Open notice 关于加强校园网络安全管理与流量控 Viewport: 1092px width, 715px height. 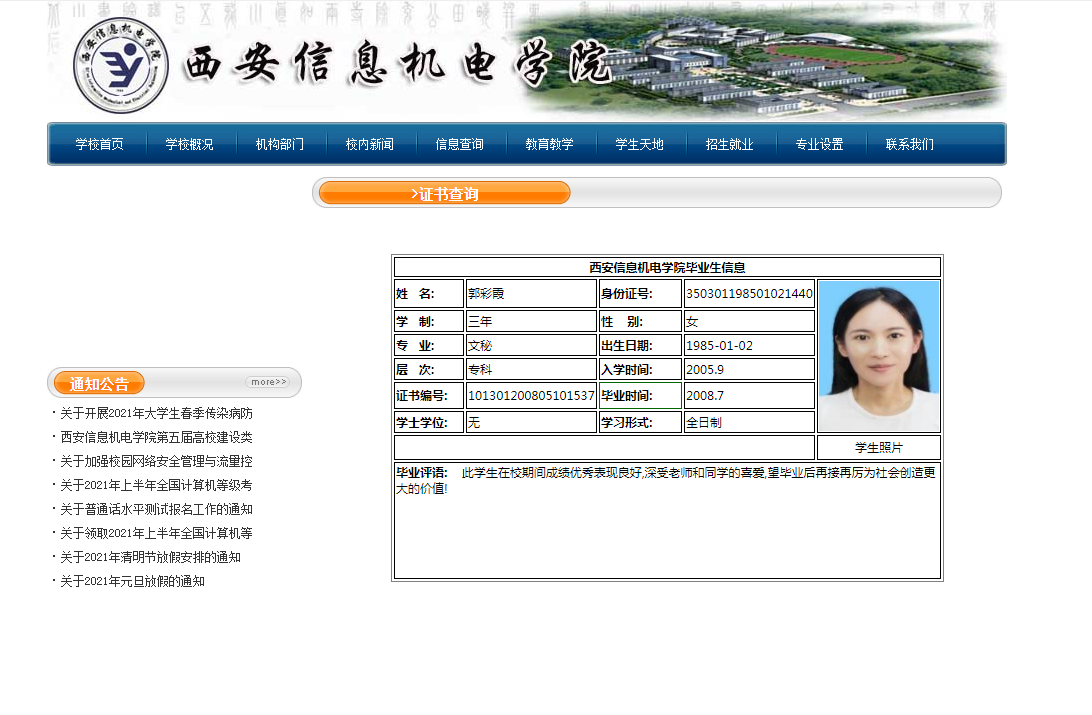(x=156, y=461)
